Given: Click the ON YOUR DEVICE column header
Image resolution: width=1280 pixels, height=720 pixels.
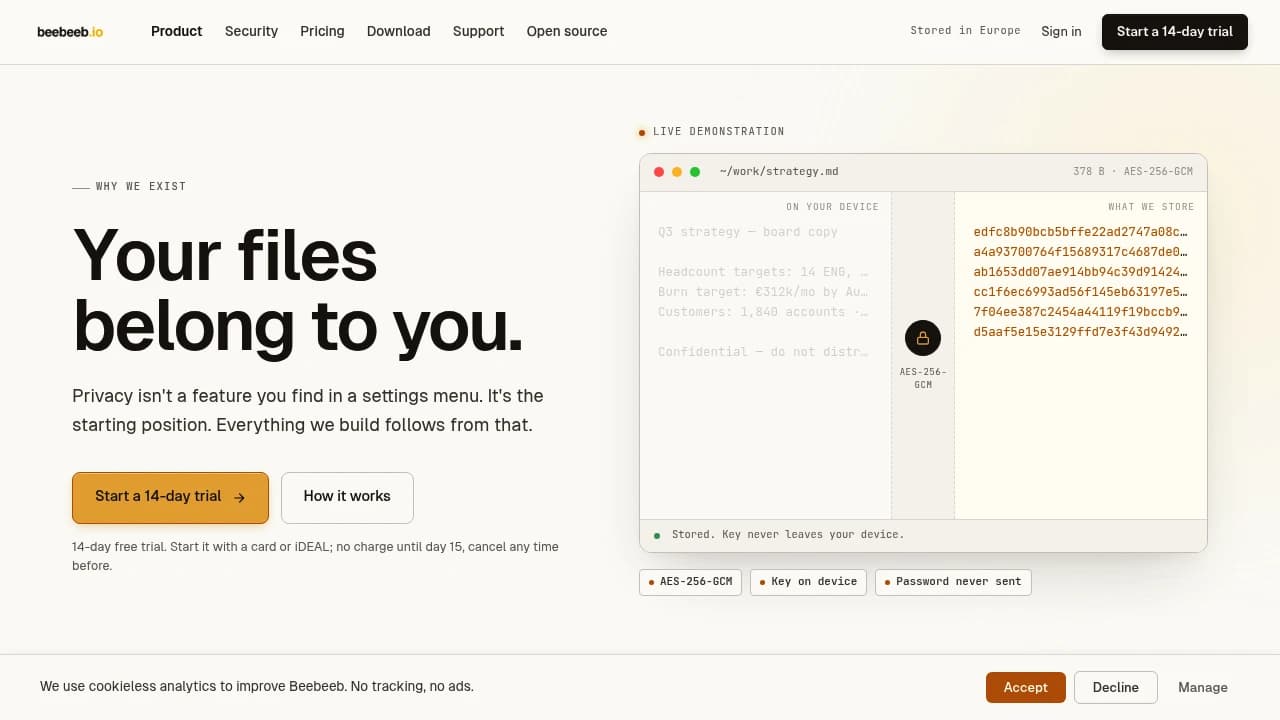Looking at the screenshot, I should tap(832, 207).
